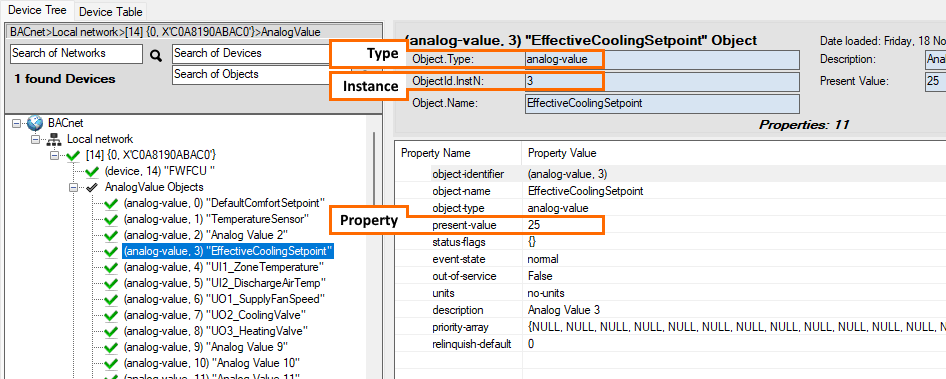Click the magnifier icon beside Search of Networks
The height and width of the screenshot is (379, 946).
[x=156, y=56]
